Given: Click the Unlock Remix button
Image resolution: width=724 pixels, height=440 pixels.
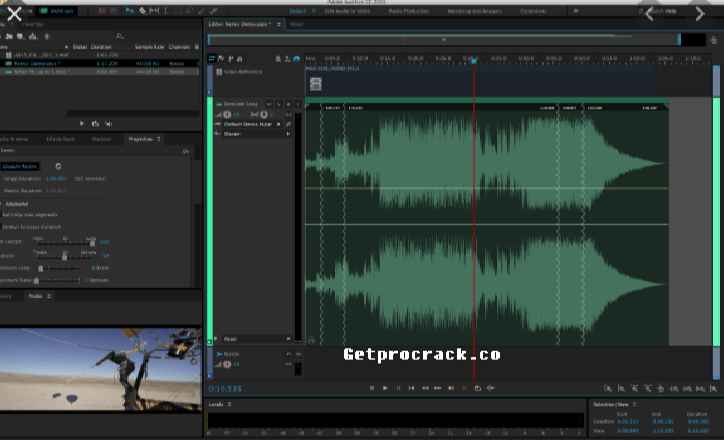Looking at the screenshot, I should [21, 166].
